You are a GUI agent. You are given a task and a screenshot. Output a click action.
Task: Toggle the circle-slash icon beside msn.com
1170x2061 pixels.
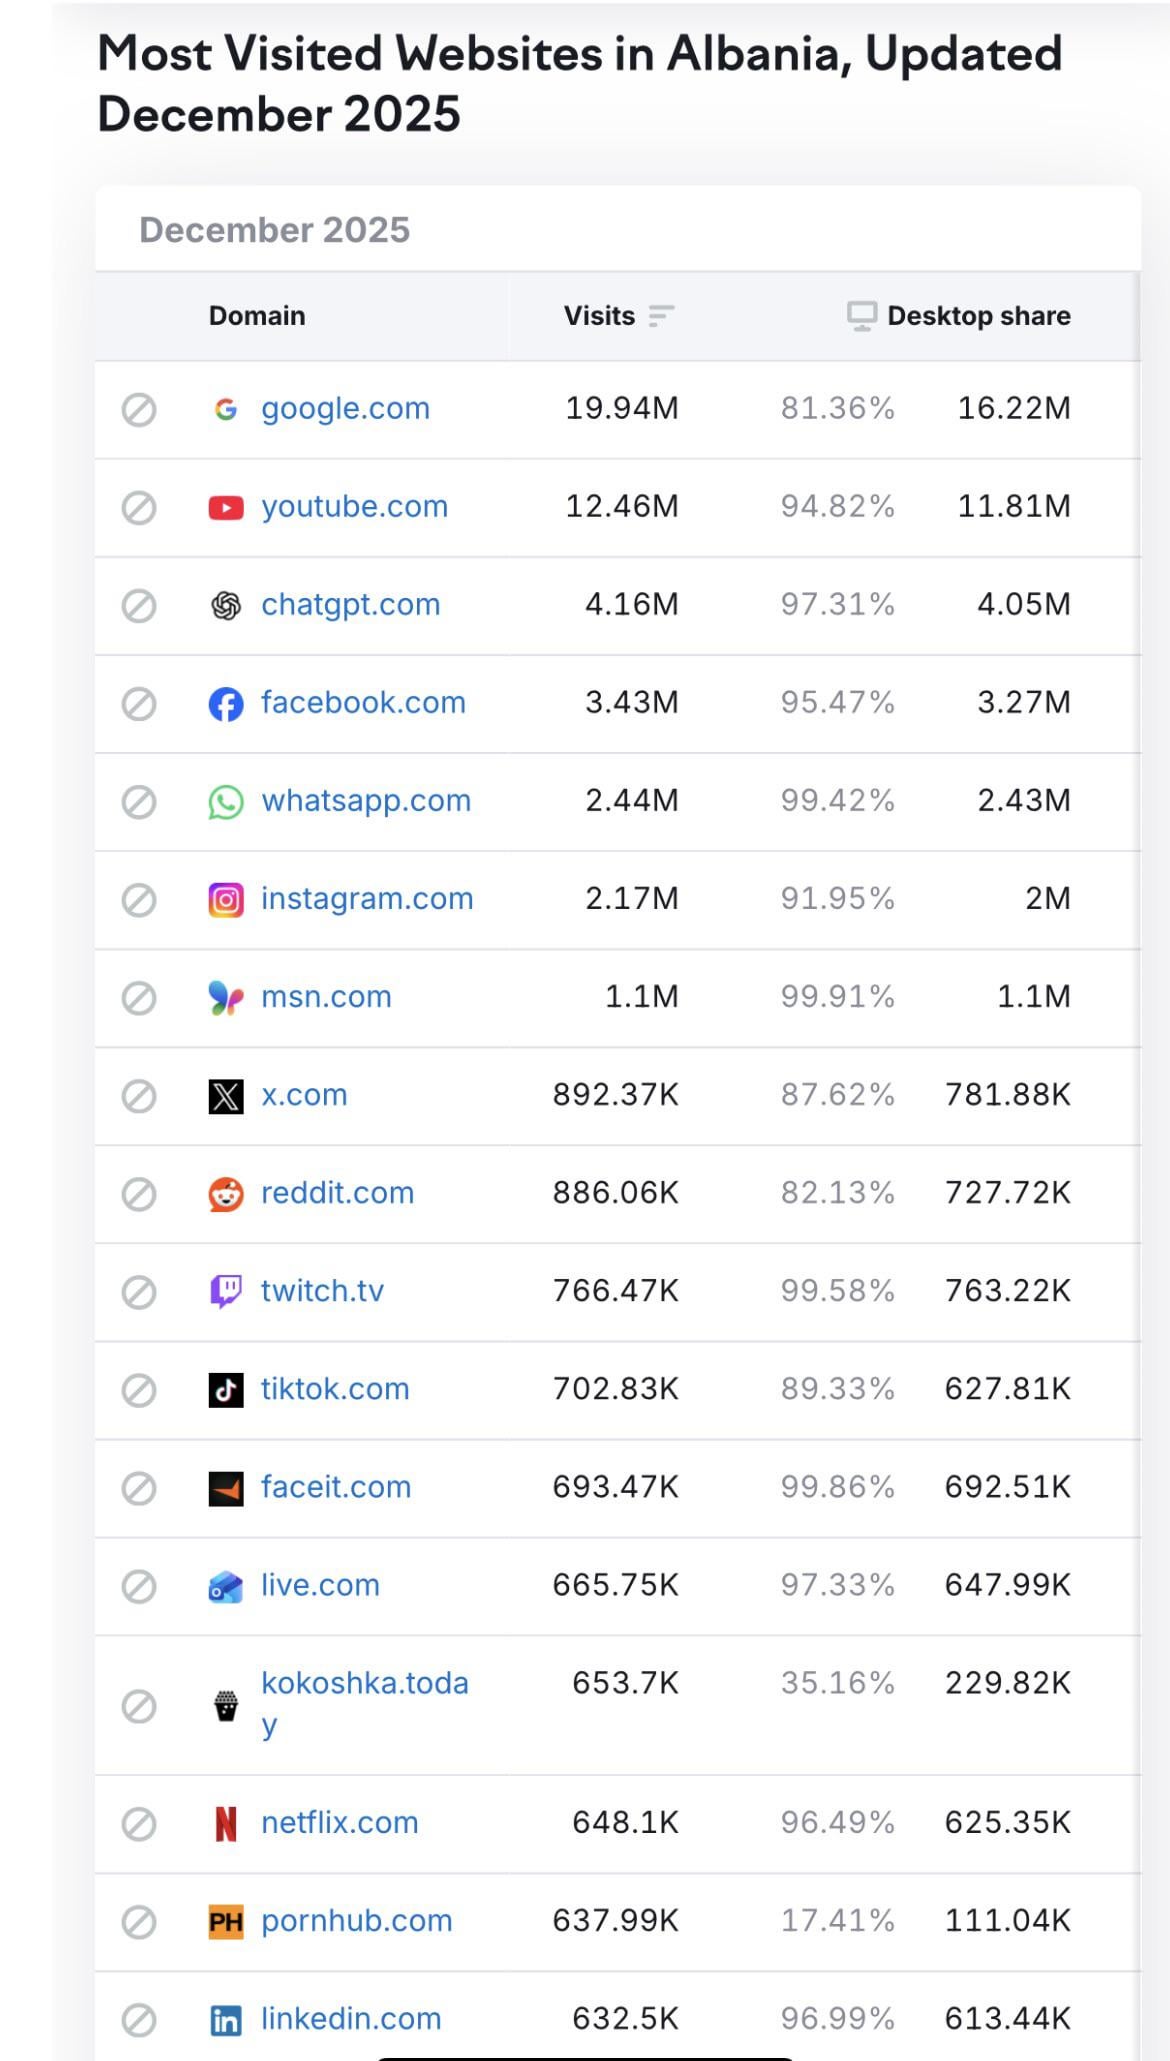tap(139, 997)
